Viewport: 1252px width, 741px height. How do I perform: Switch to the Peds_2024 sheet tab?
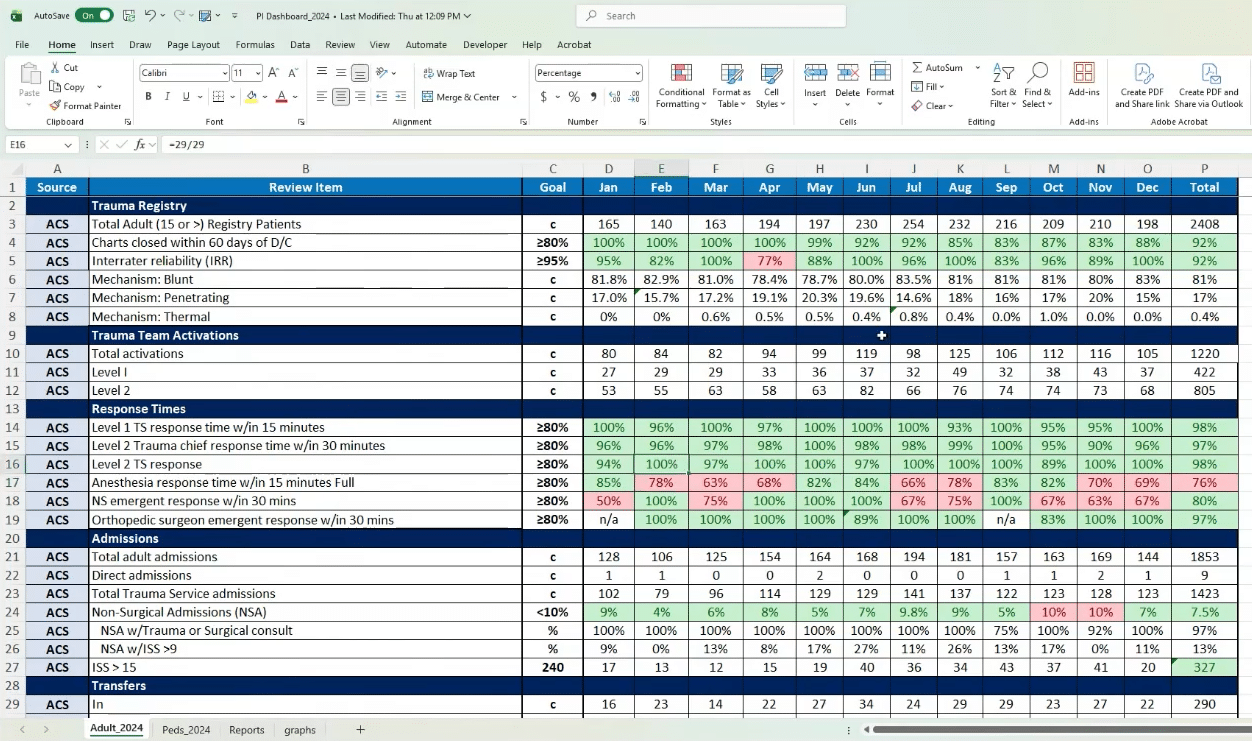tap(186, 730)
